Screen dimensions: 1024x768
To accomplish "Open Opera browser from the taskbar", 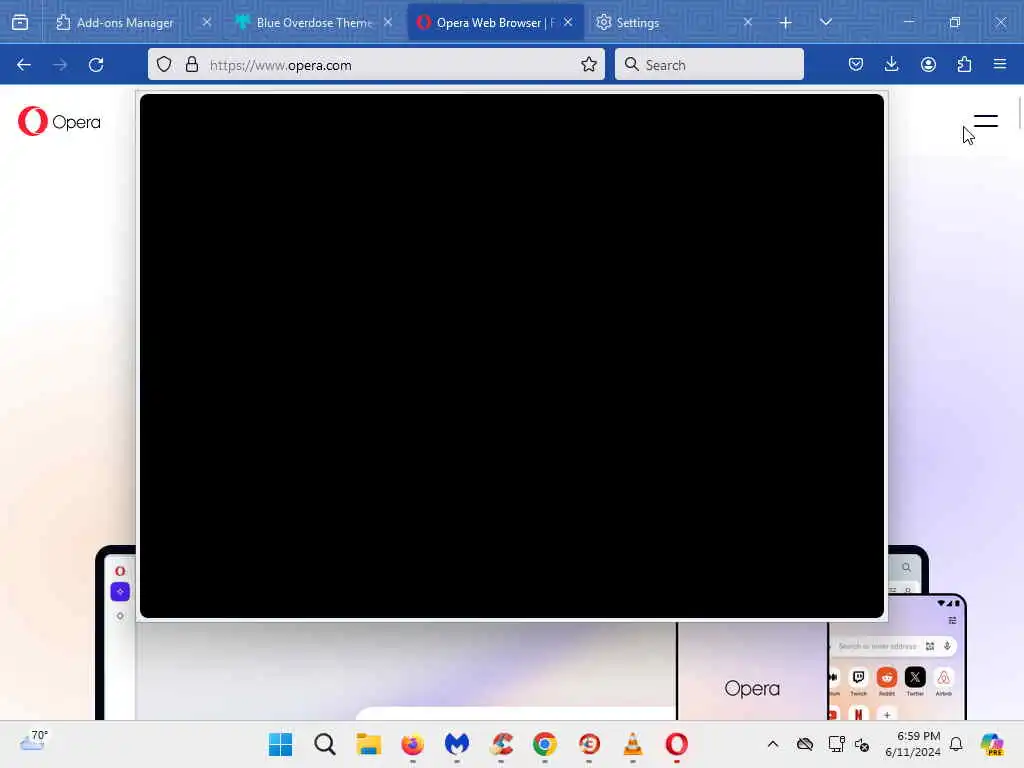I will 677,744.
